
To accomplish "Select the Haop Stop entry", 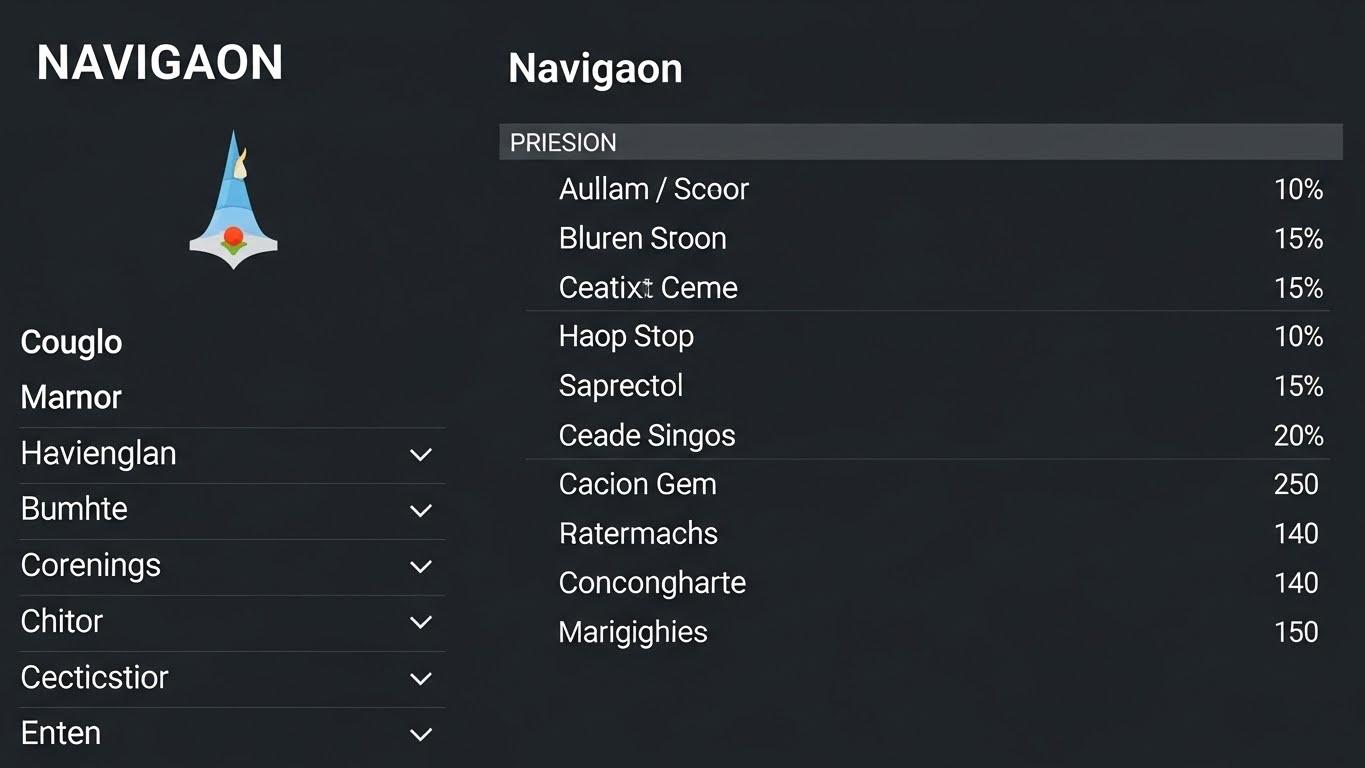I will [626, 336].
